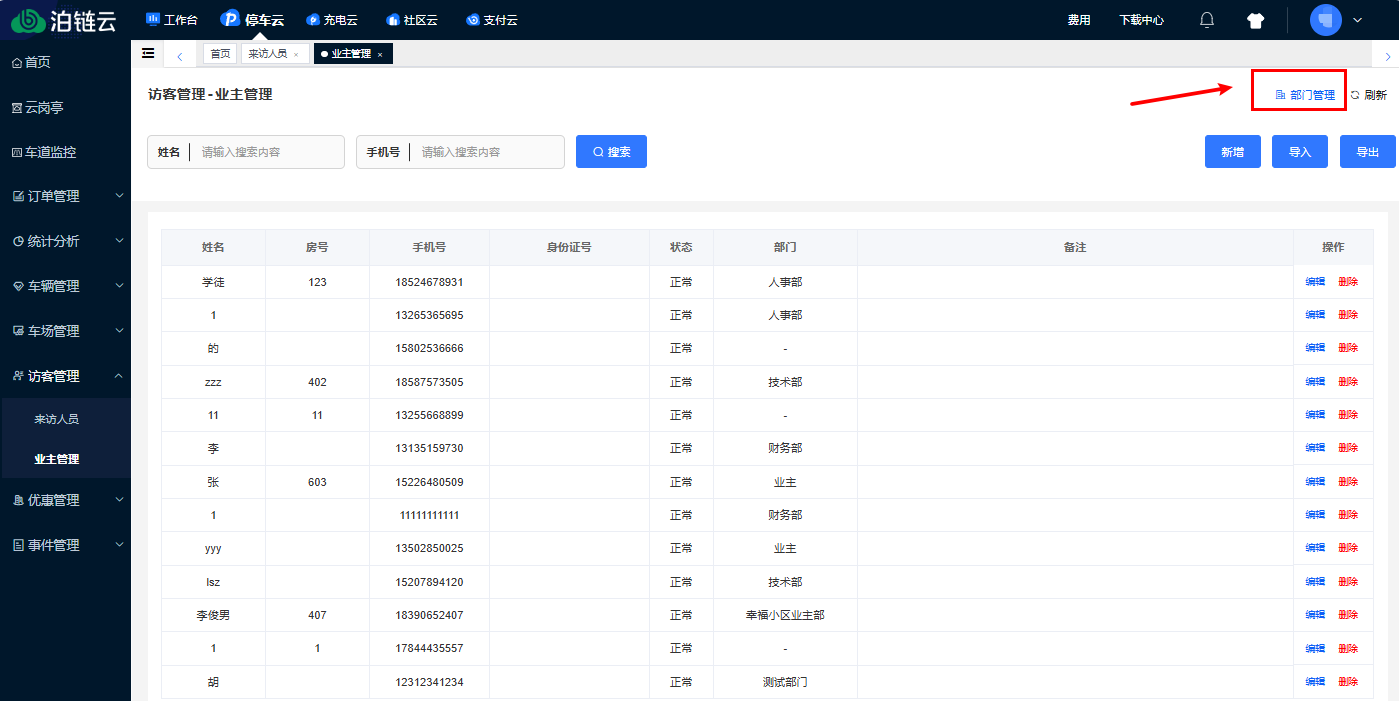Switch to 社区云 in the top bar
Viewport: 1399px width, 701px height.
click(412, 20)
